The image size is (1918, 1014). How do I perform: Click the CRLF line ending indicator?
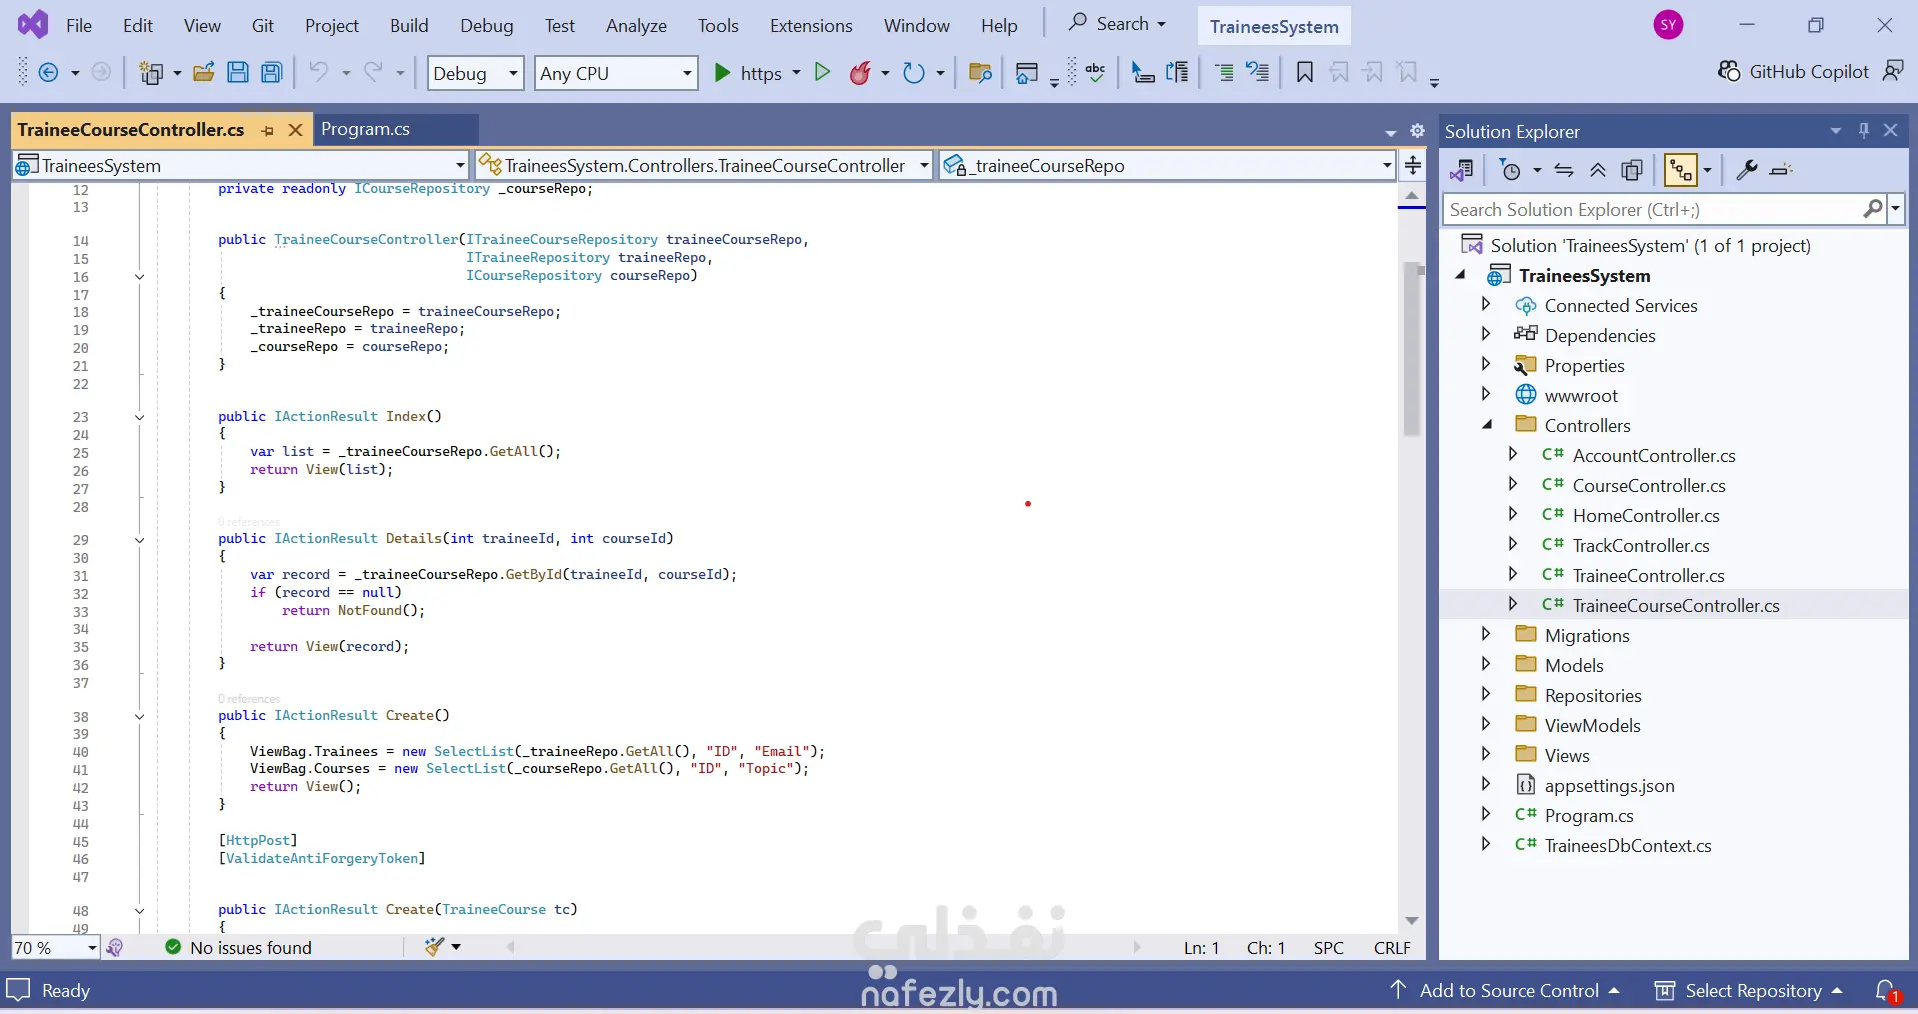coord(1392,948)
